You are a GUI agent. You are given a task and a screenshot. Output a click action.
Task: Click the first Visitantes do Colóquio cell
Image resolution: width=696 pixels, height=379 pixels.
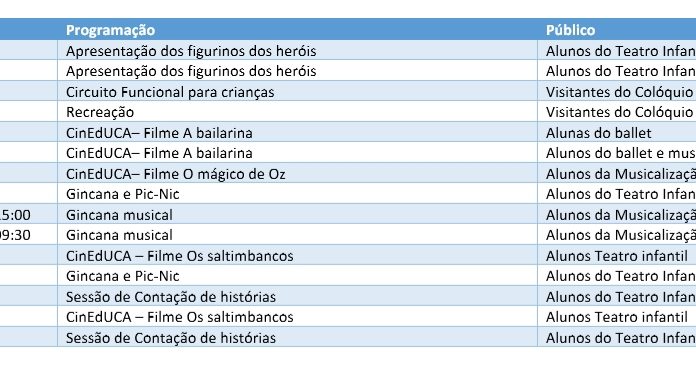(x=617, y=92)
